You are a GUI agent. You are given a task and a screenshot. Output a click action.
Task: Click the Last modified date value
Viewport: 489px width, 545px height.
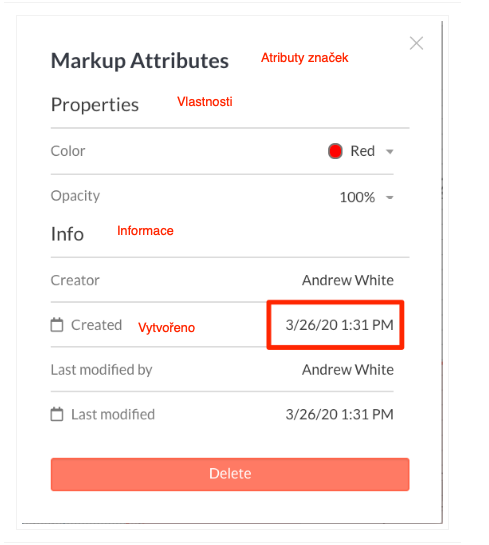[340, 414]
